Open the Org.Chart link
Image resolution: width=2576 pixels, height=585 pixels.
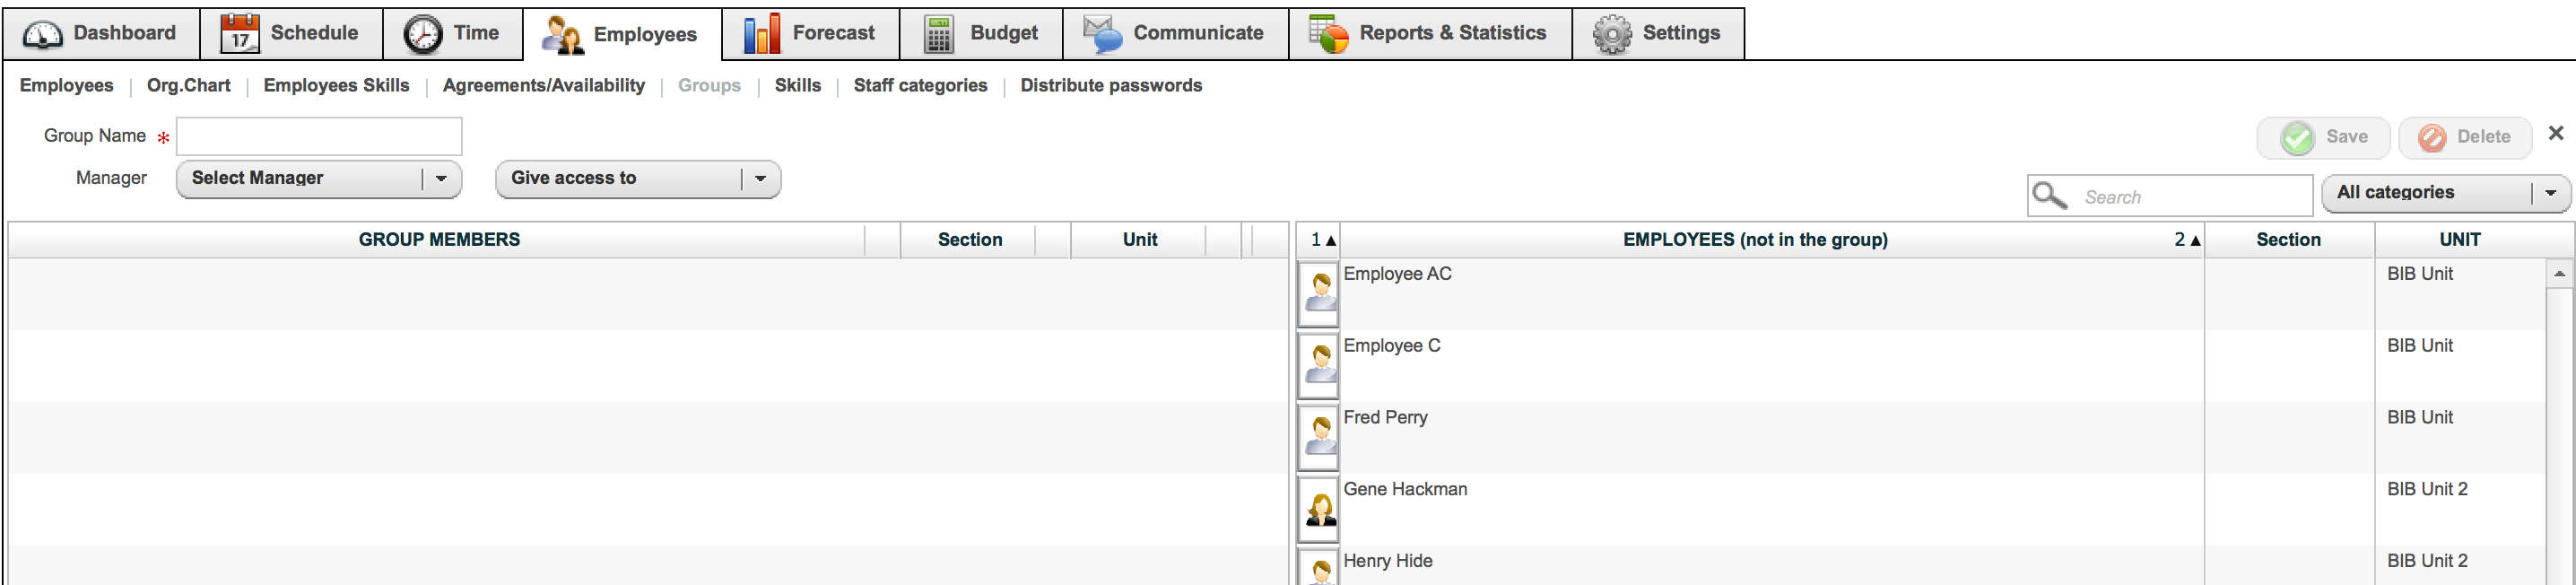pos(188,86)
